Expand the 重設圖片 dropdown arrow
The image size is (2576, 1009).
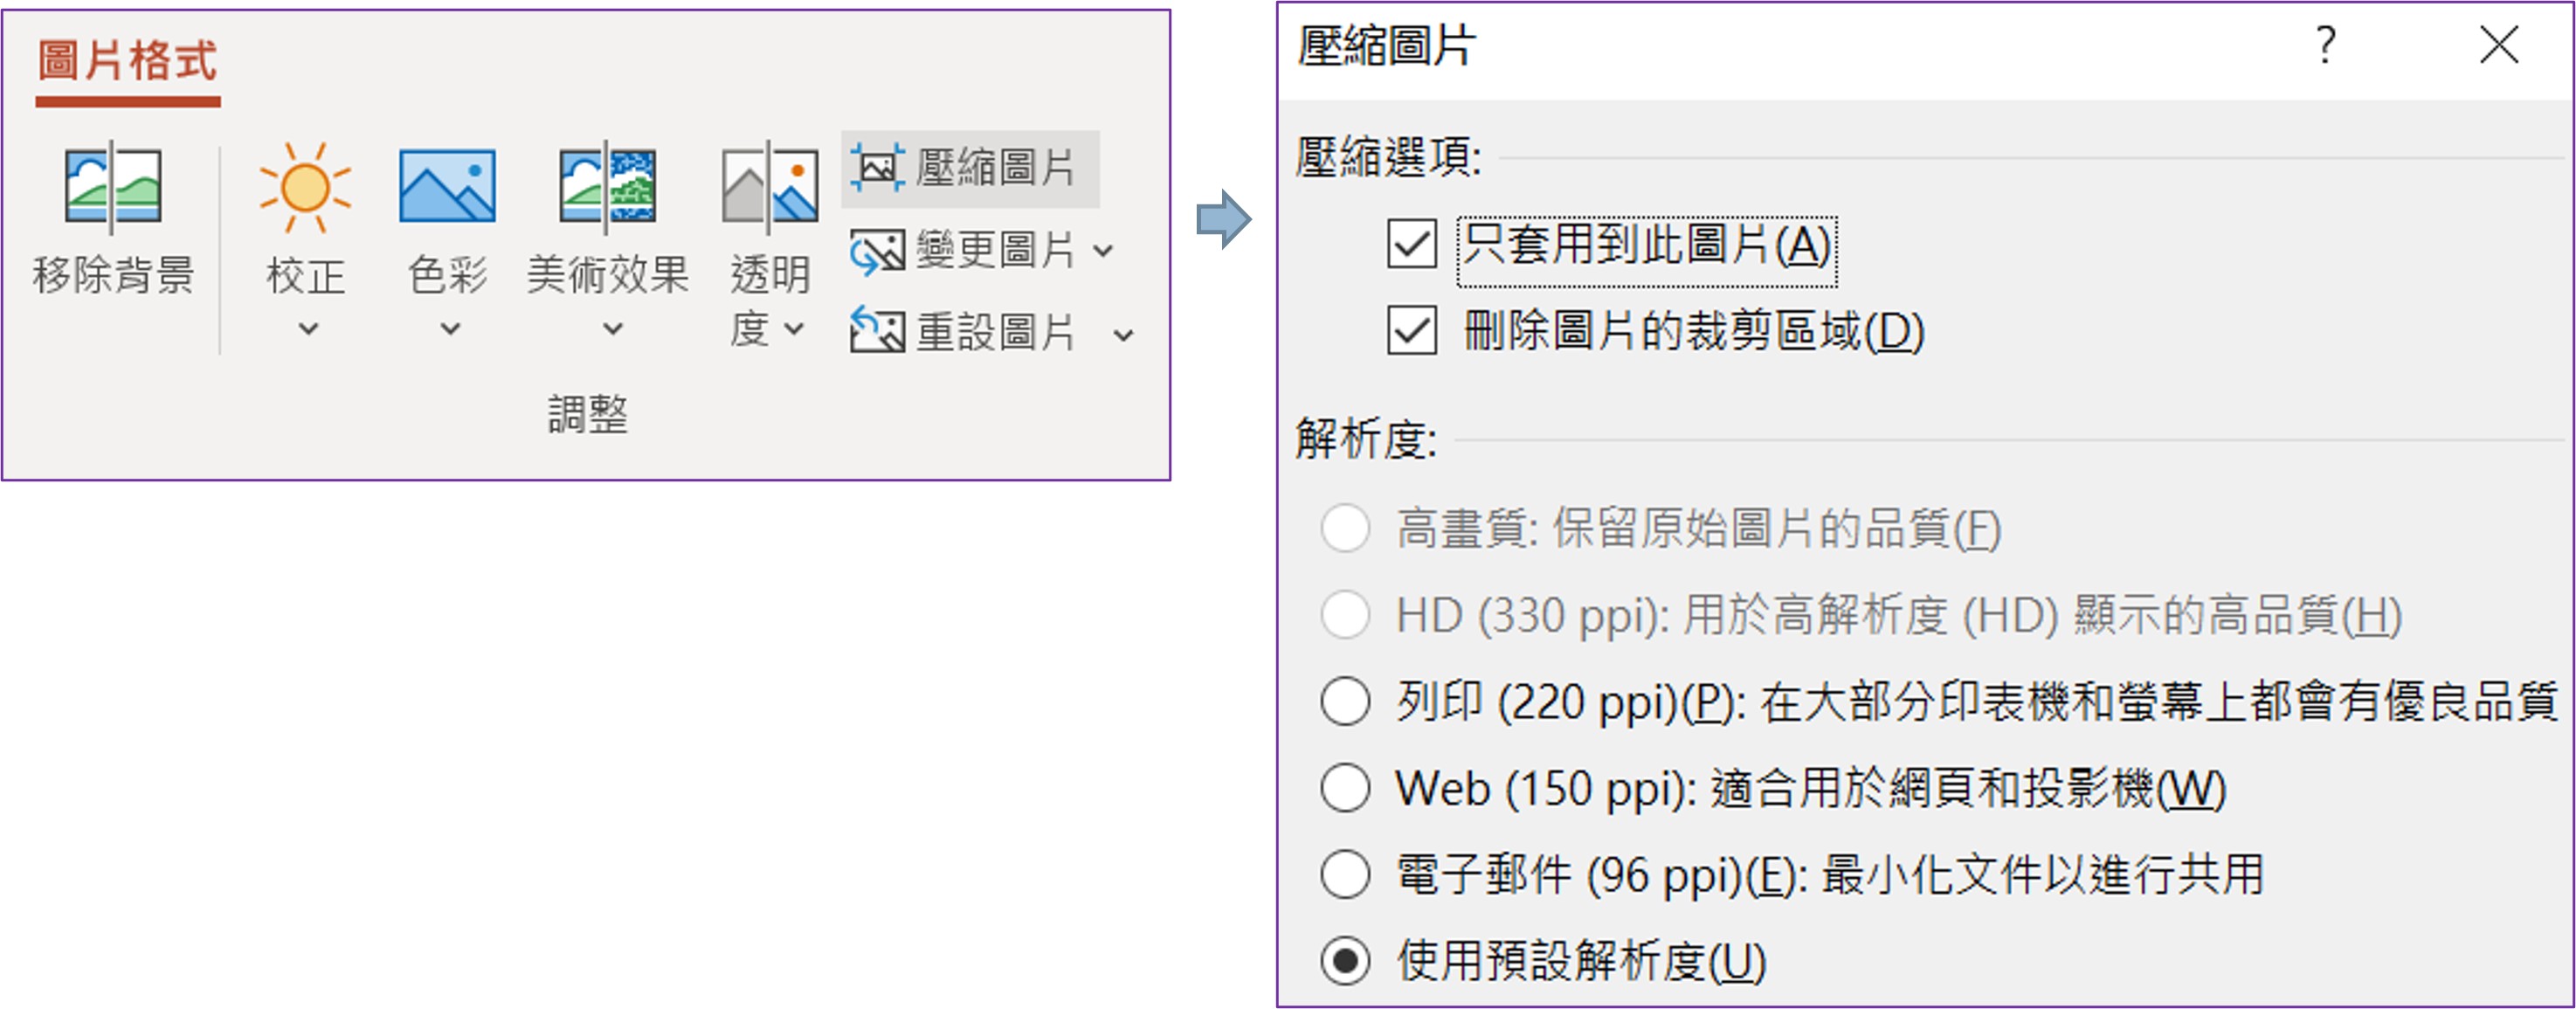[1124, 335]
